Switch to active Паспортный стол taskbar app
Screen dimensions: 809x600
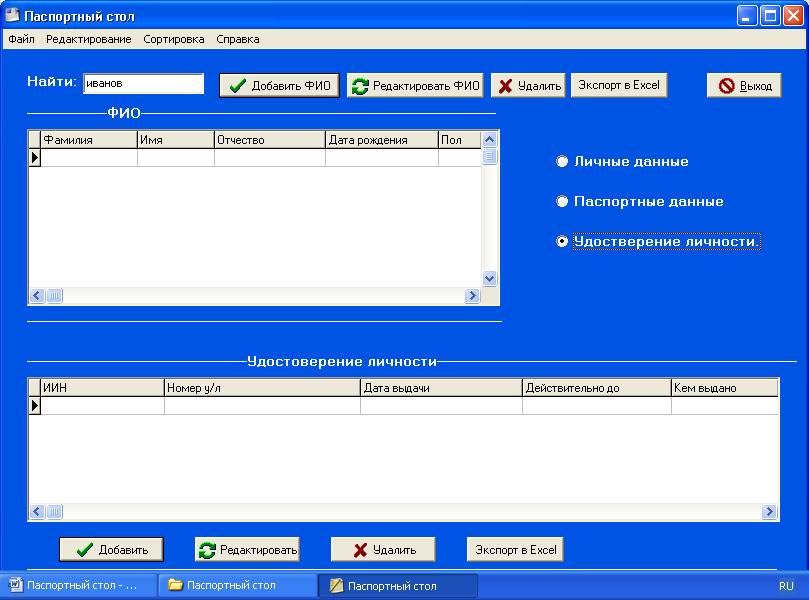398,586
